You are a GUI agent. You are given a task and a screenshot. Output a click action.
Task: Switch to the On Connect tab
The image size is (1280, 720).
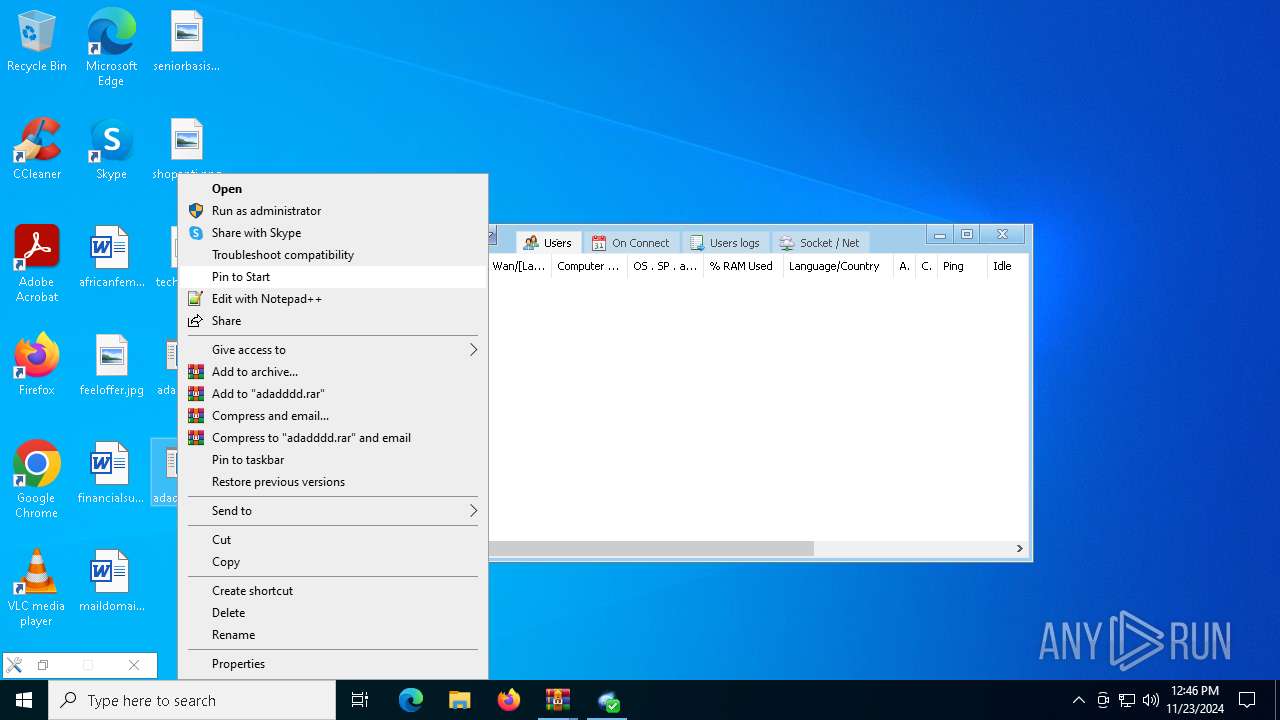pos(631,243)
